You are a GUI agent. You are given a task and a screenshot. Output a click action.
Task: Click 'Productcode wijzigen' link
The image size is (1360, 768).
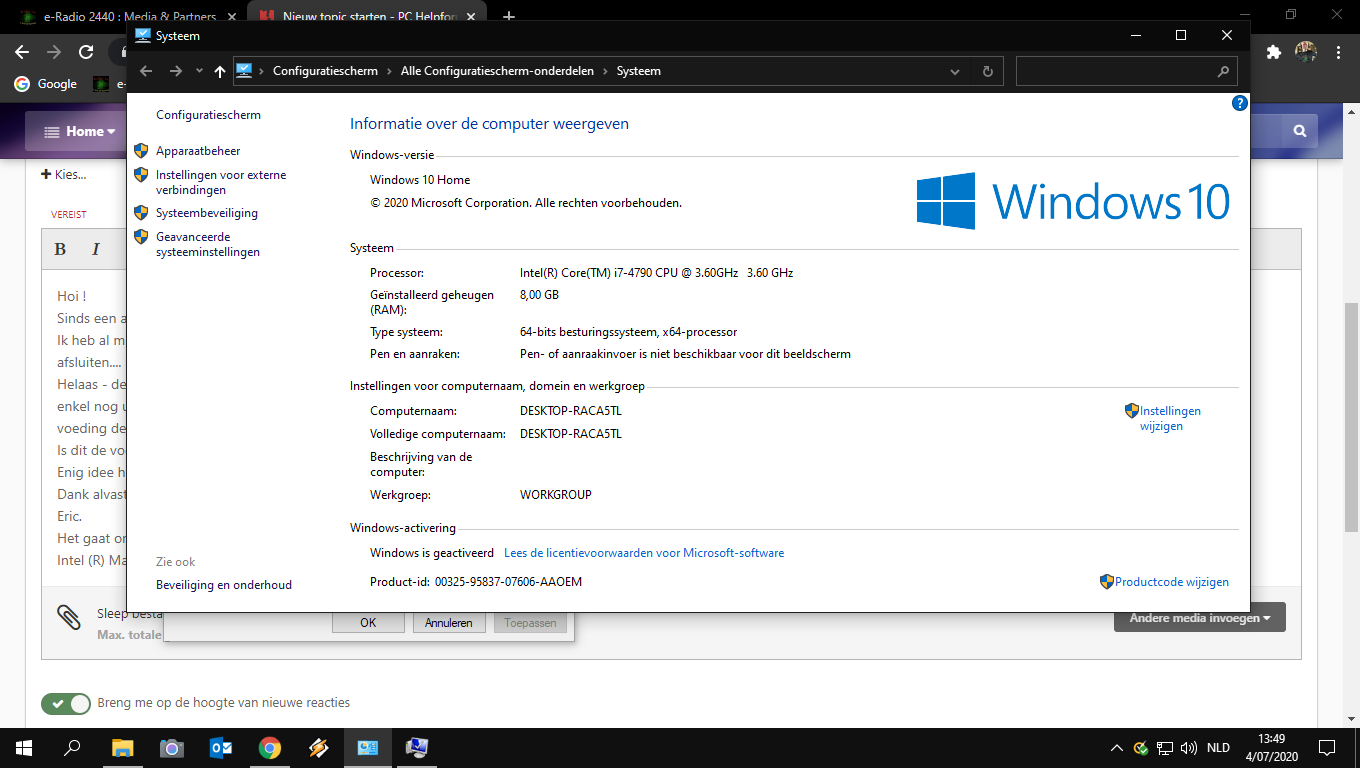tap(1171, 582)
